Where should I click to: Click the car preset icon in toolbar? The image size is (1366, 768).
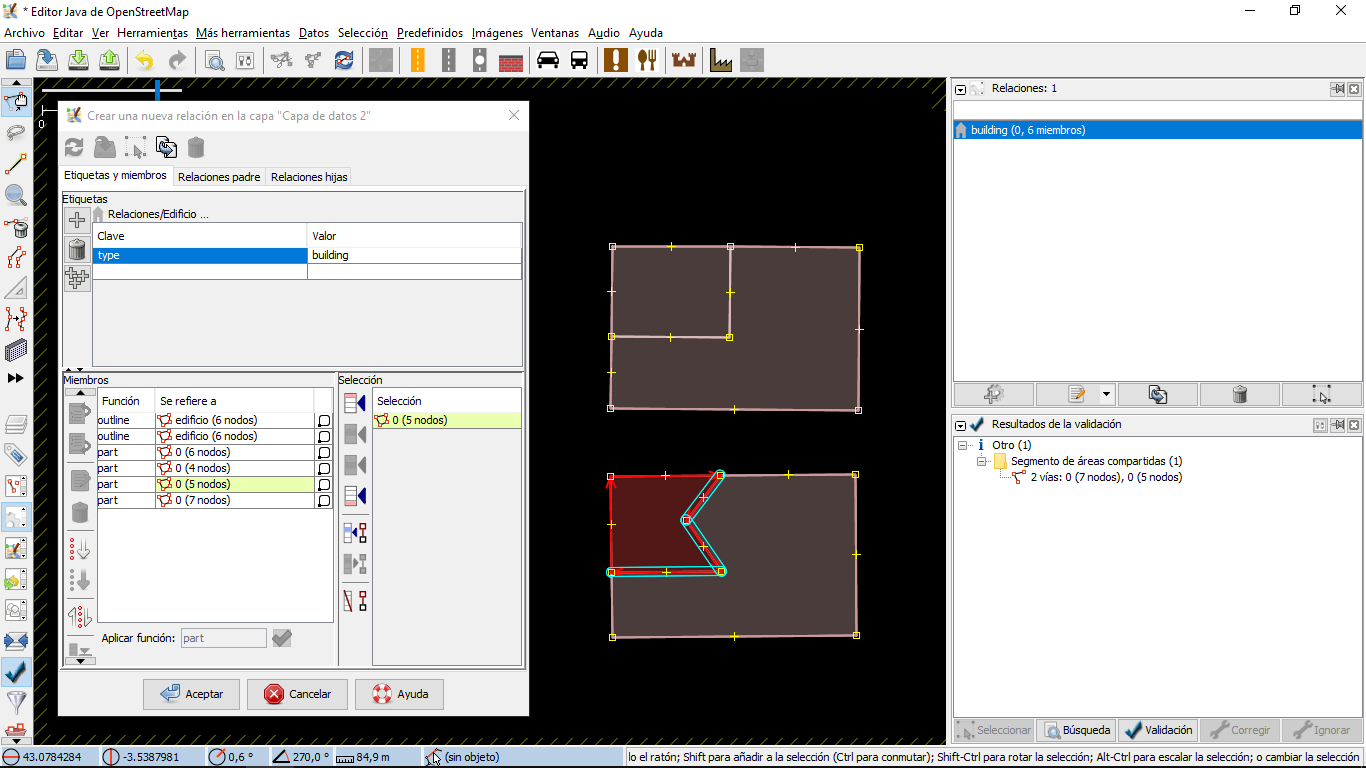point(547,61)
